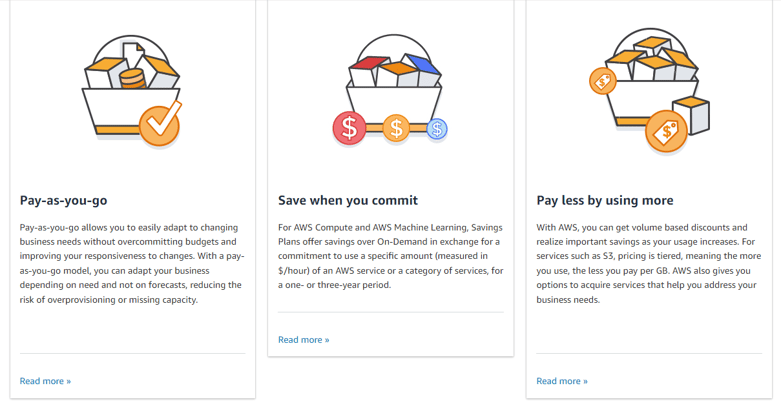Open Read more under Pay less by using more
Viewport: 781px width, 408px height.
click(562, 381)
